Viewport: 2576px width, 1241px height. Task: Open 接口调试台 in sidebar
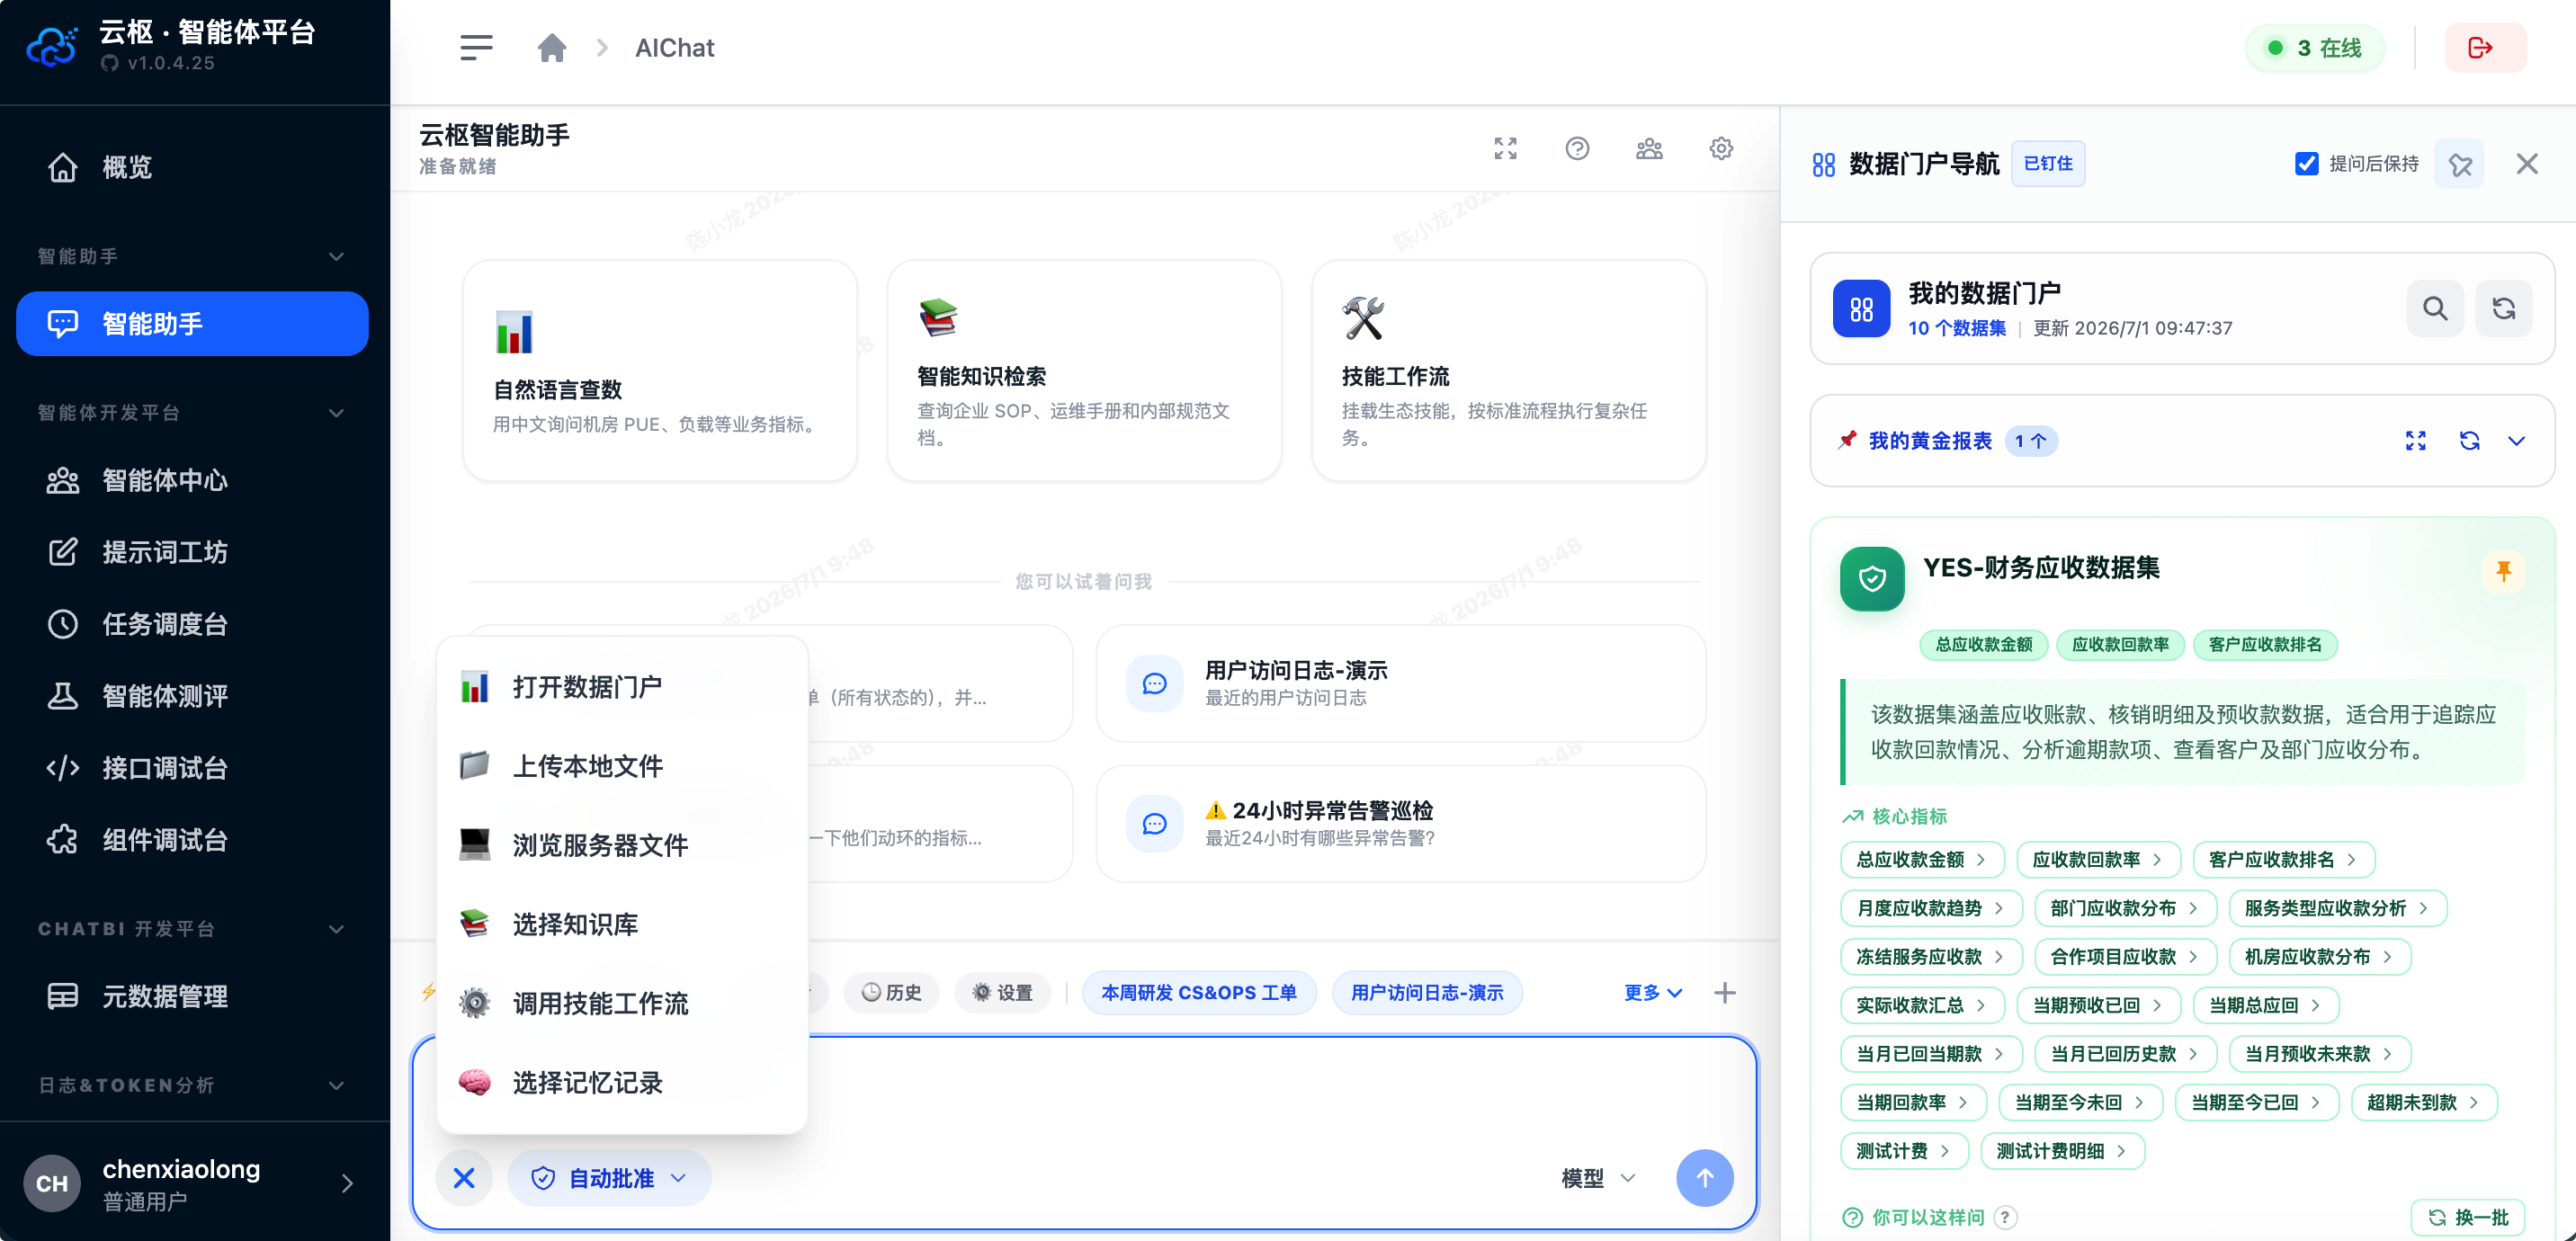(192, 768)
